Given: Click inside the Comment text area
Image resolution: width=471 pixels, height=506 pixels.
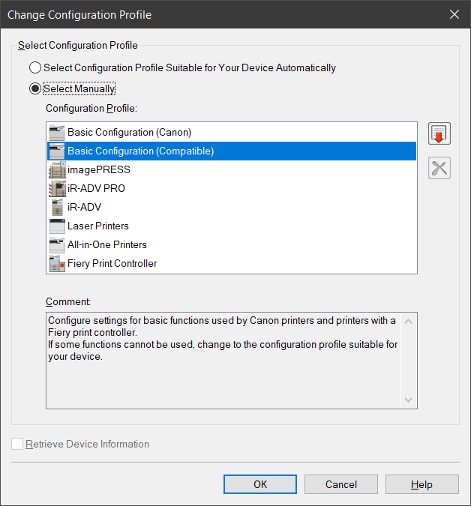Looking at the screenshot, I should tap(223, 361).
